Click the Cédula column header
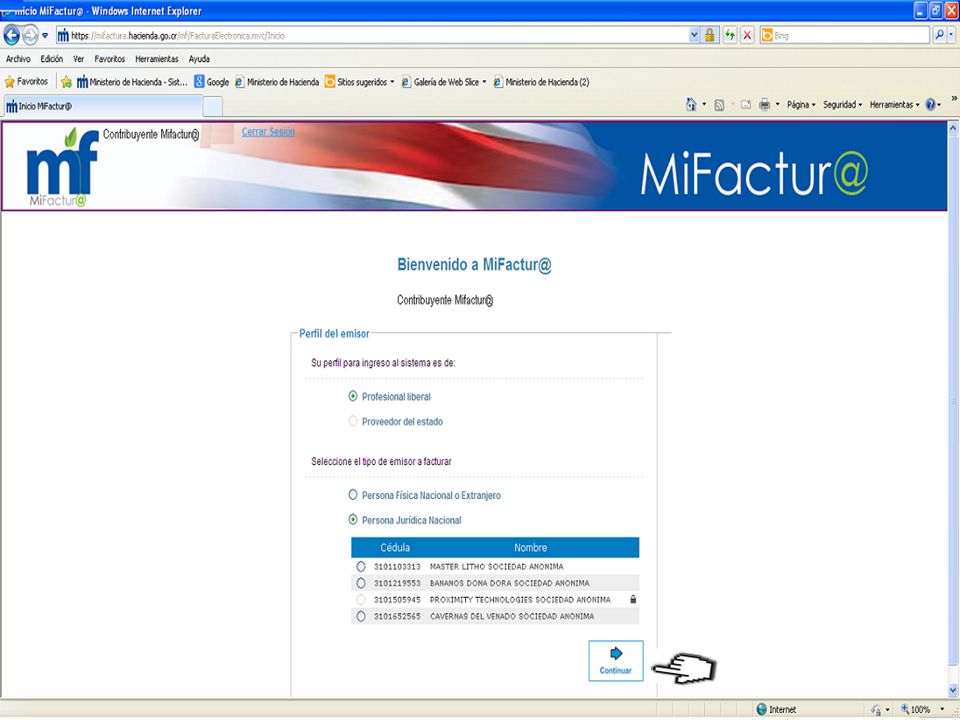 click(x=395, y=547)
